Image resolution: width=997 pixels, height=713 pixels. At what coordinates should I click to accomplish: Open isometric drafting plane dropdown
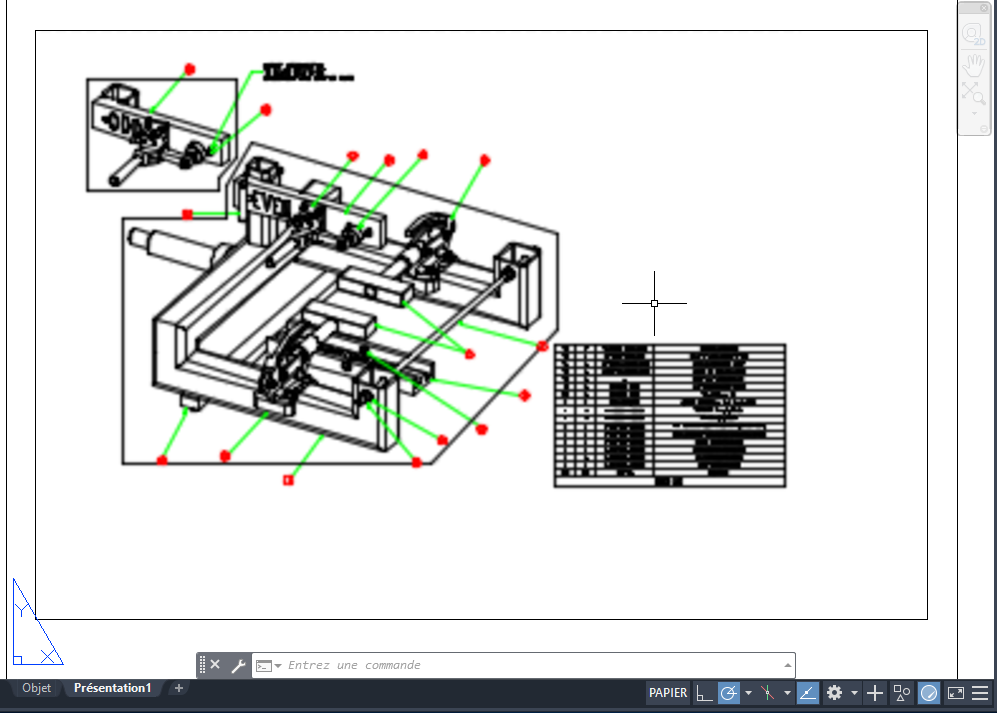pyautogui.click(x=787, y=693)
